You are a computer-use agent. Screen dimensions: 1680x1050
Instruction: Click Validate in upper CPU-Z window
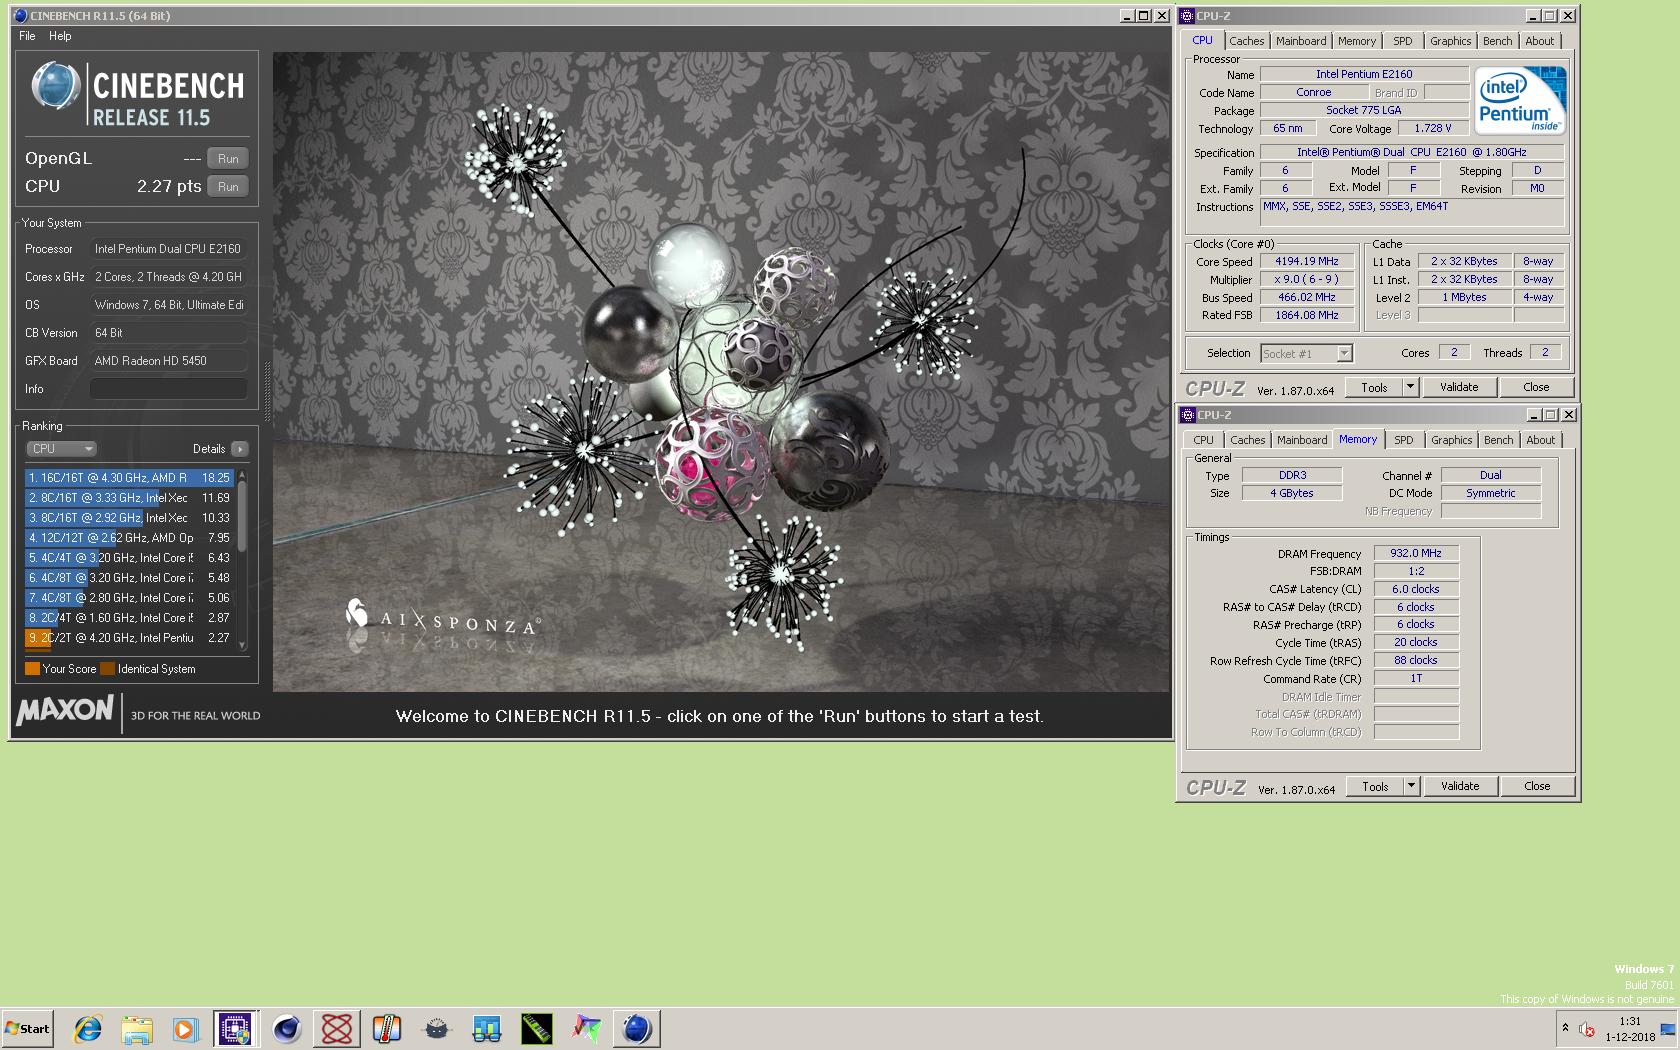tap(1459, 387)
